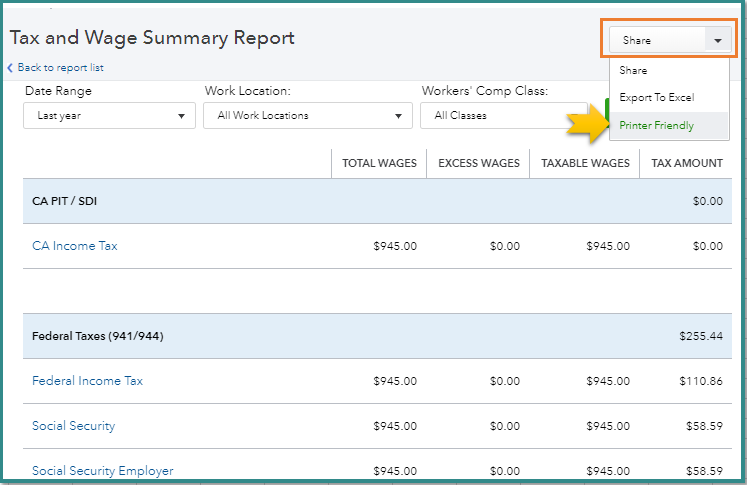Screen dimensions: 747x485
Task: Click the $110.86 Federal Income Tax amount
Action: tap(701, 381)
